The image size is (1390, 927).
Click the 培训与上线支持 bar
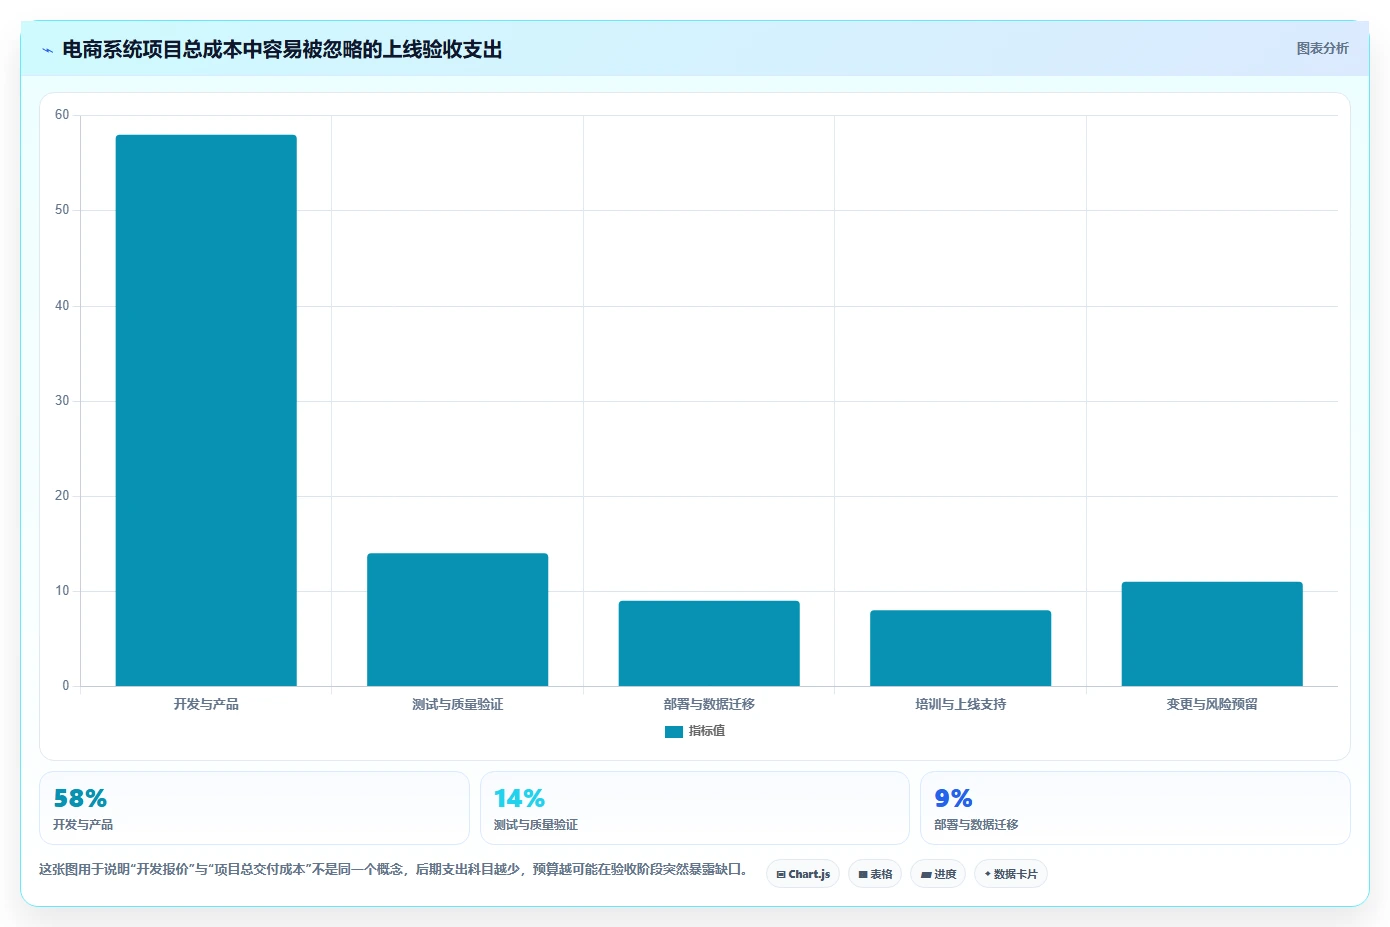pyautogui.click(x=960, y=648)
